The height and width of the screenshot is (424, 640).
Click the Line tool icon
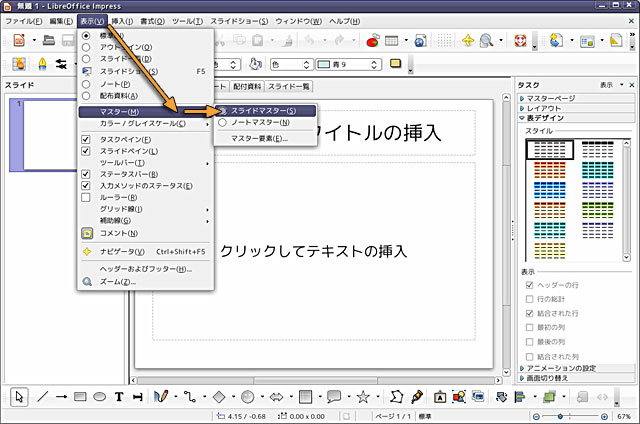43,397
